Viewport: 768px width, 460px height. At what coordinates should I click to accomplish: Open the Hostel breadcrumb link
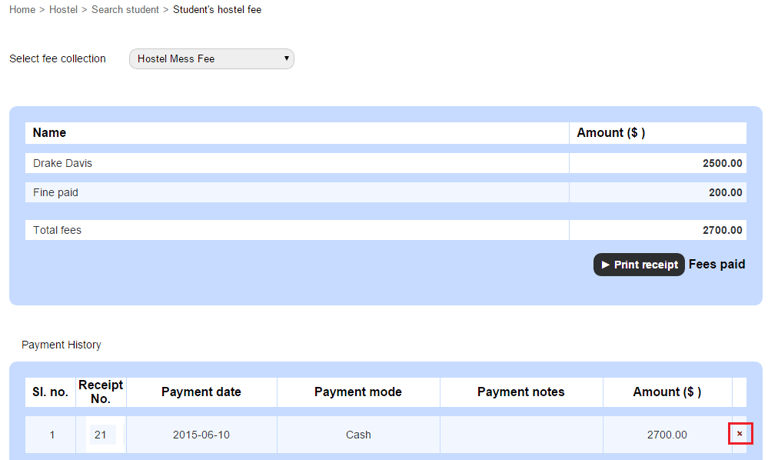click(63, 9)
